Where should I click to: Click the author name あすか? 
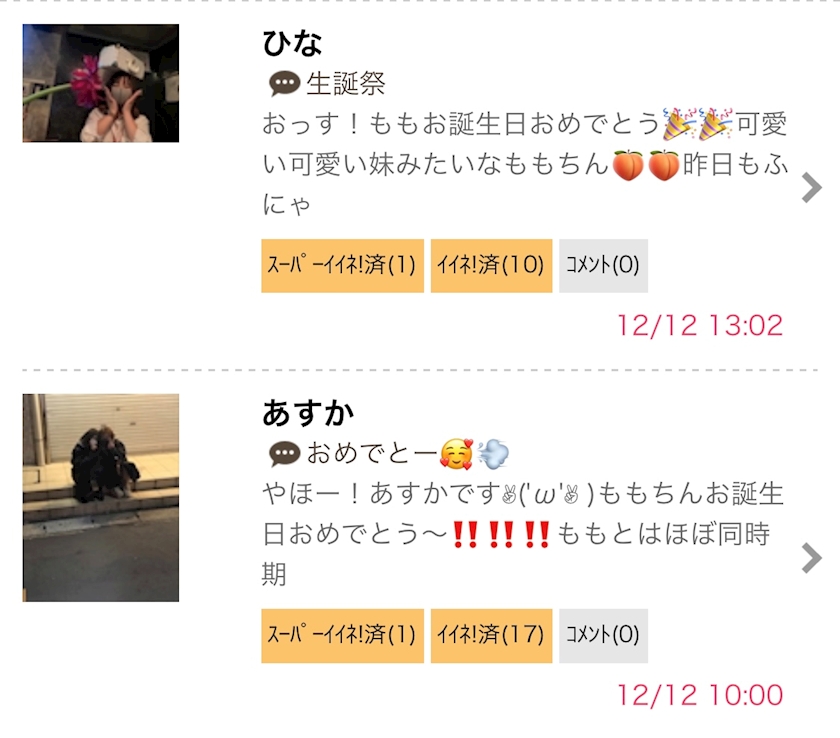tap(308, 413)
